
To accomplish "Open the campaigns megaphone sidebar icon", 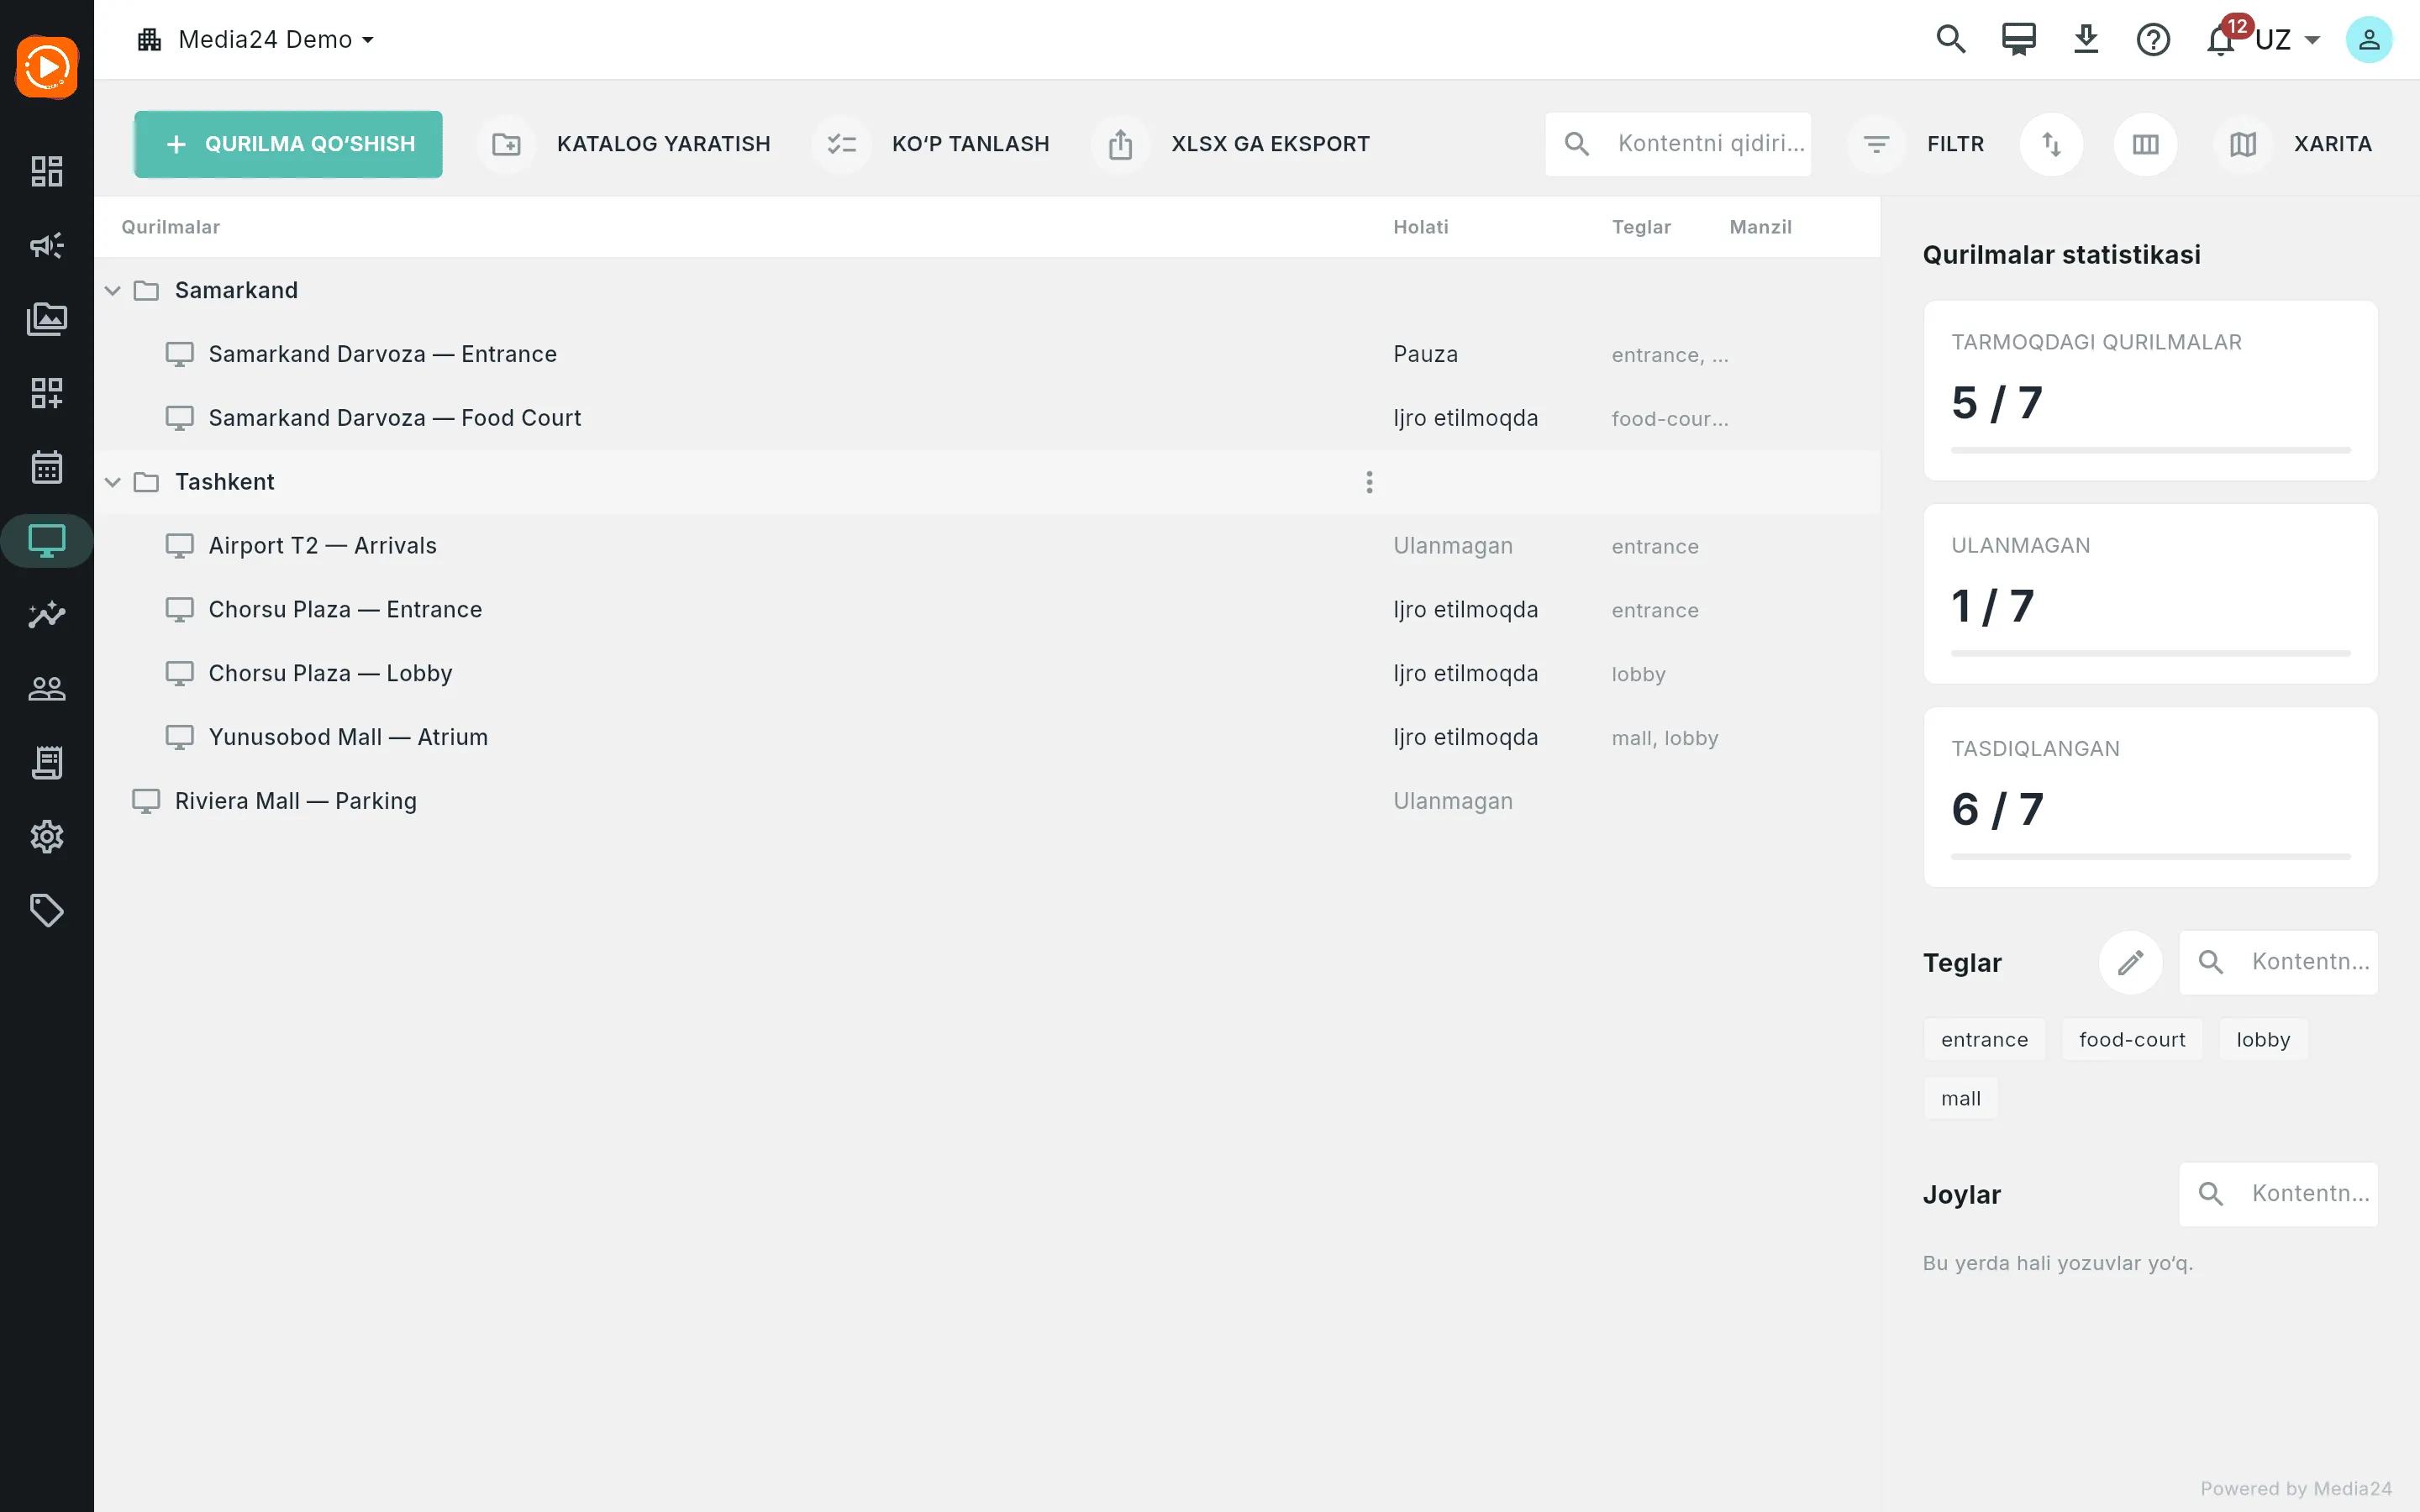I will [x=47, y=245].
